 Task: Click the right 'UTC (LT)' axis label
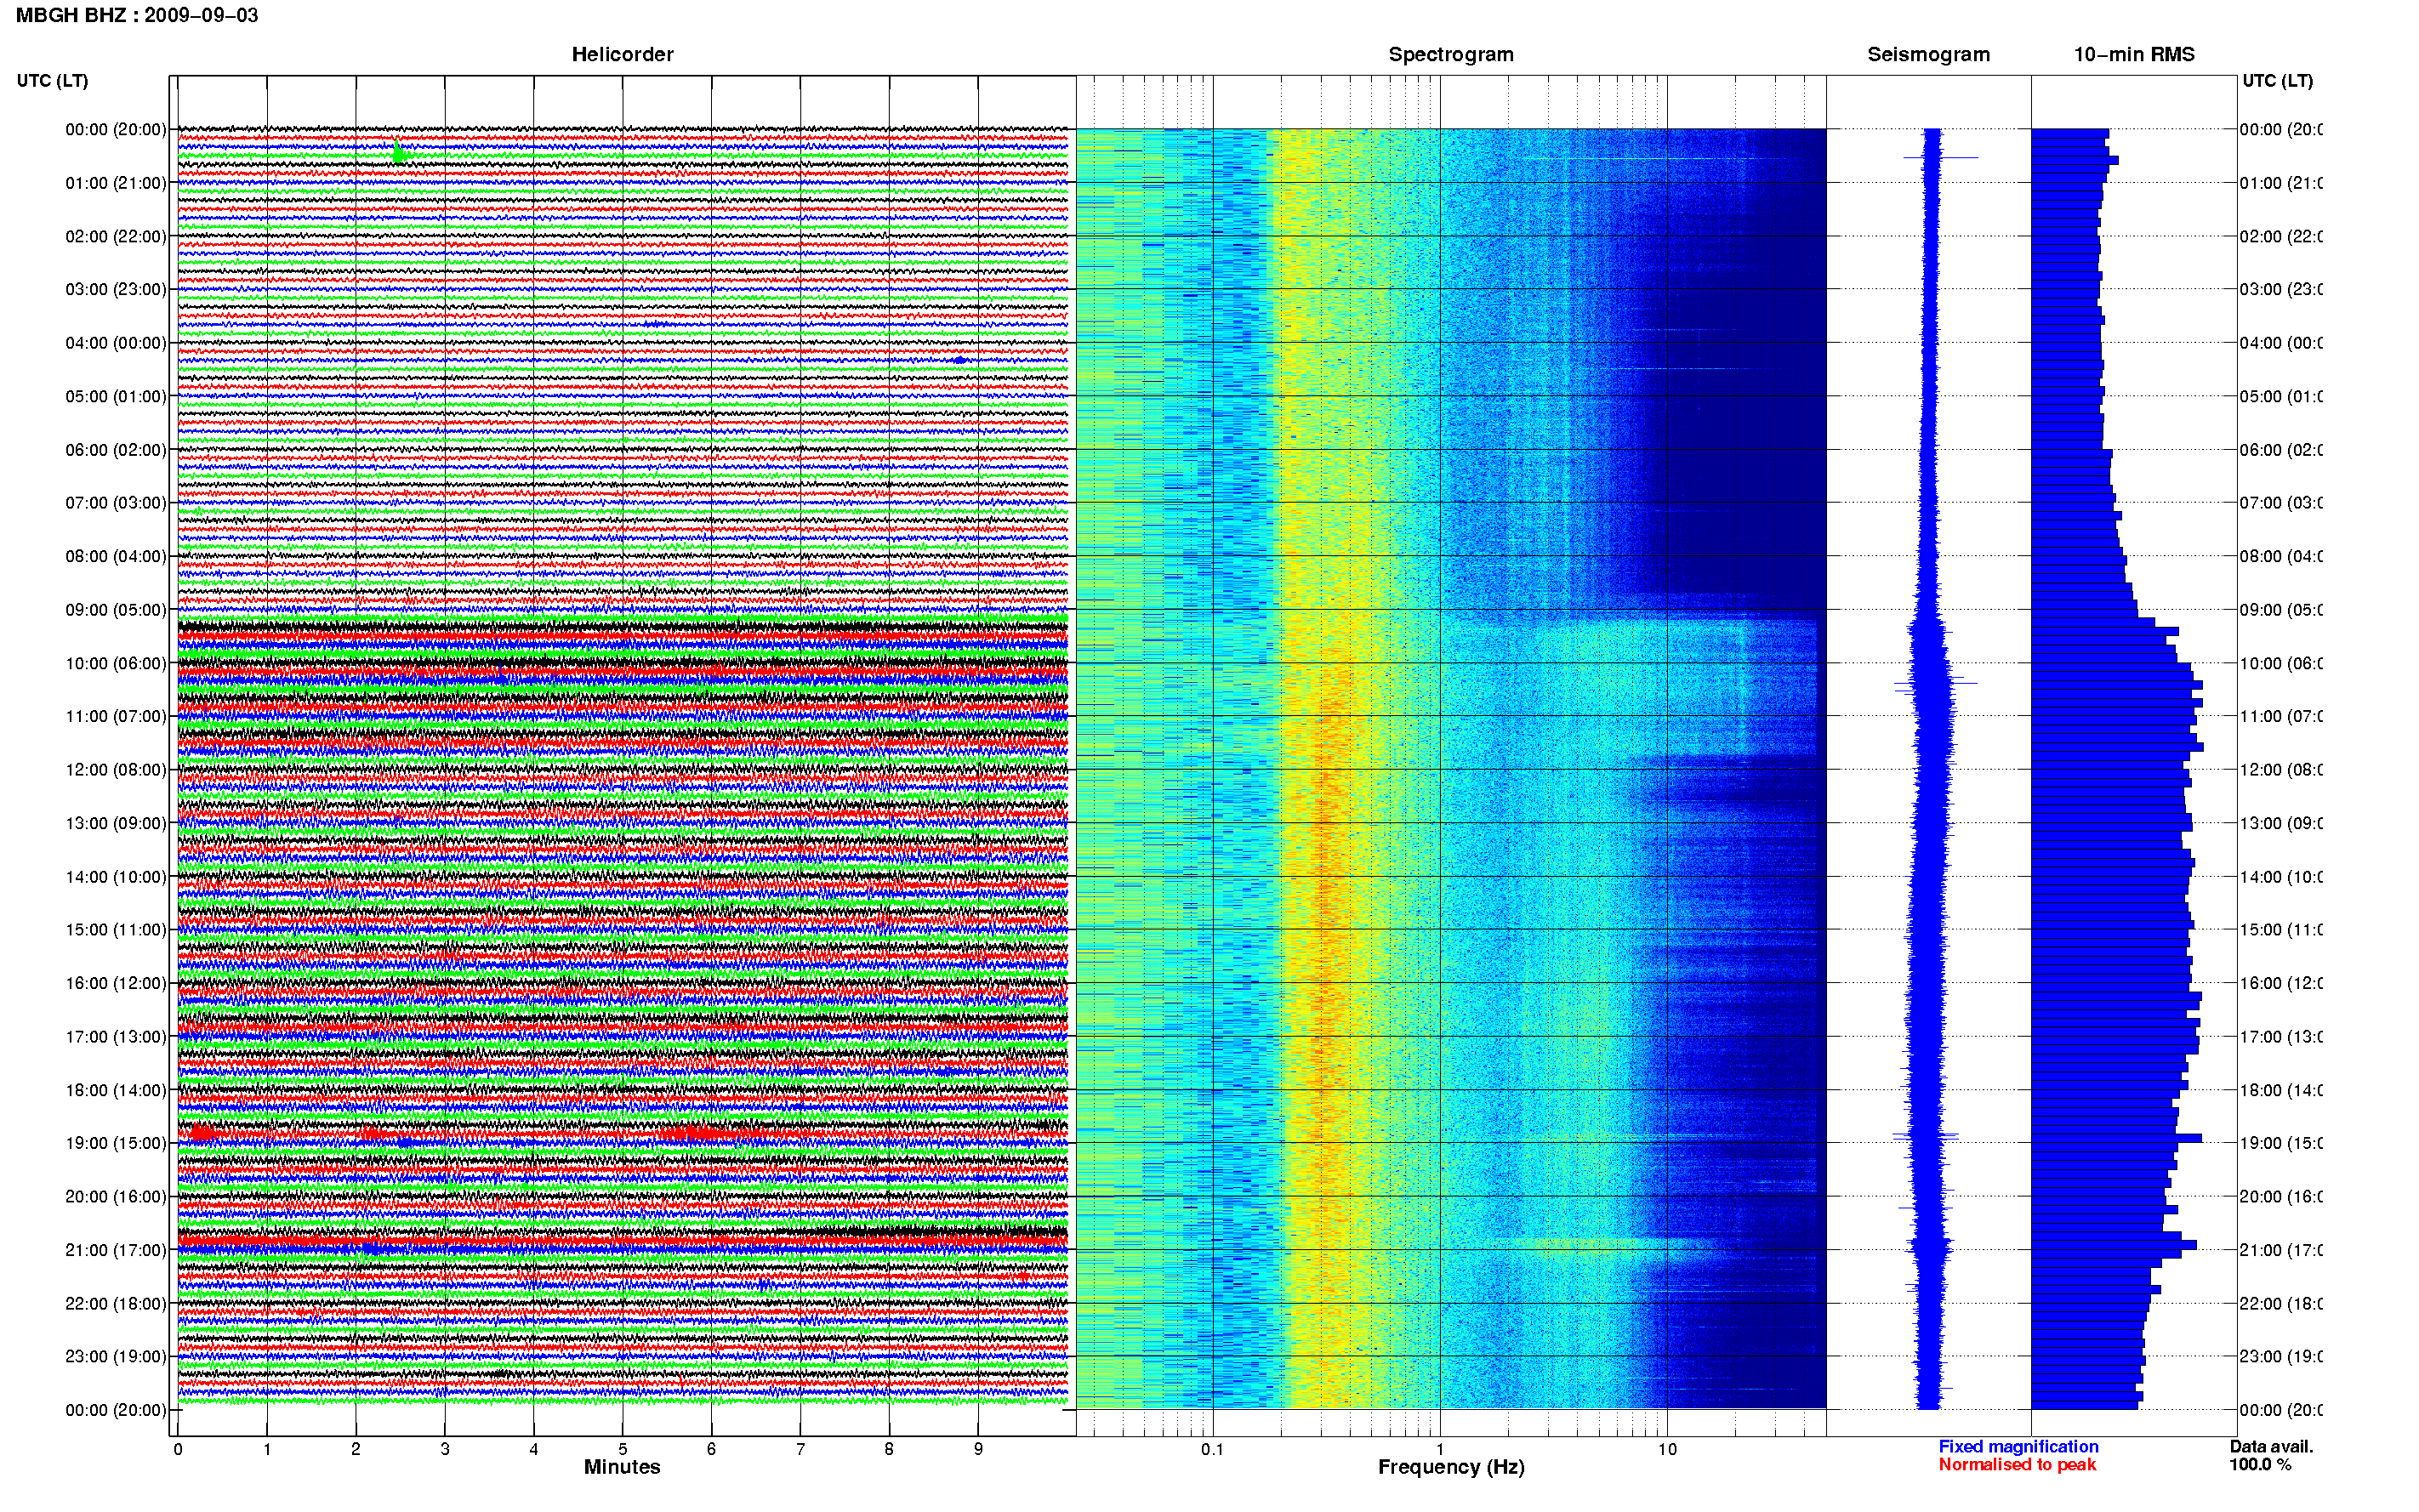[2277, 80]
